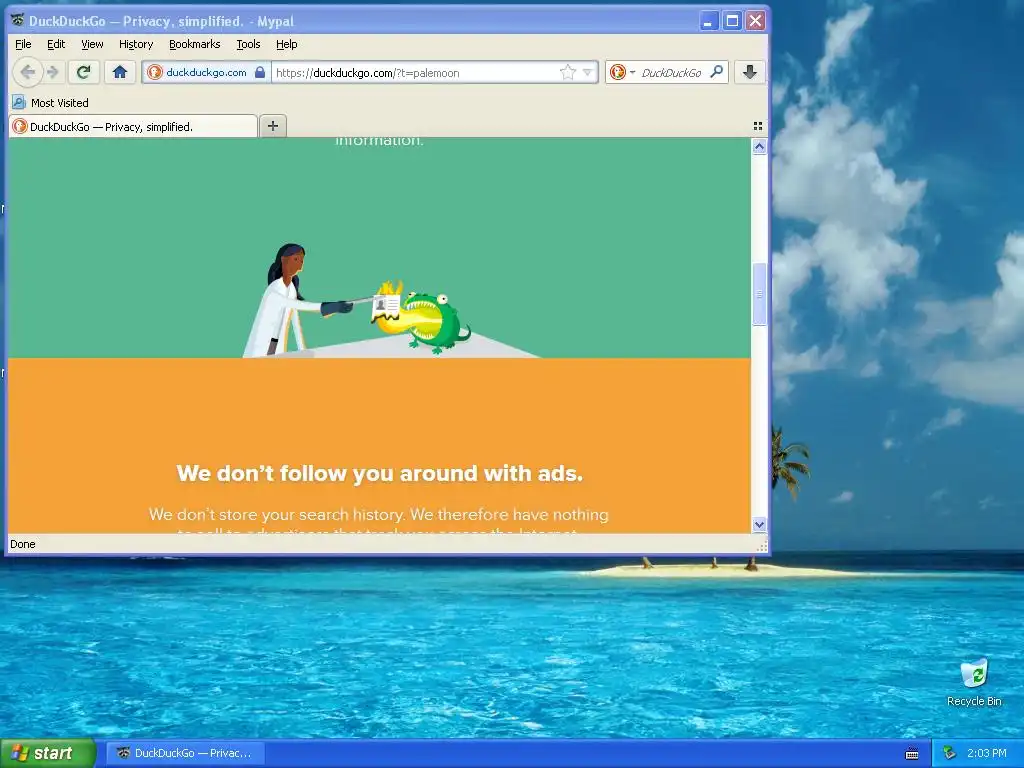Select the Recycle Bin desktop icon

point(974,683)
